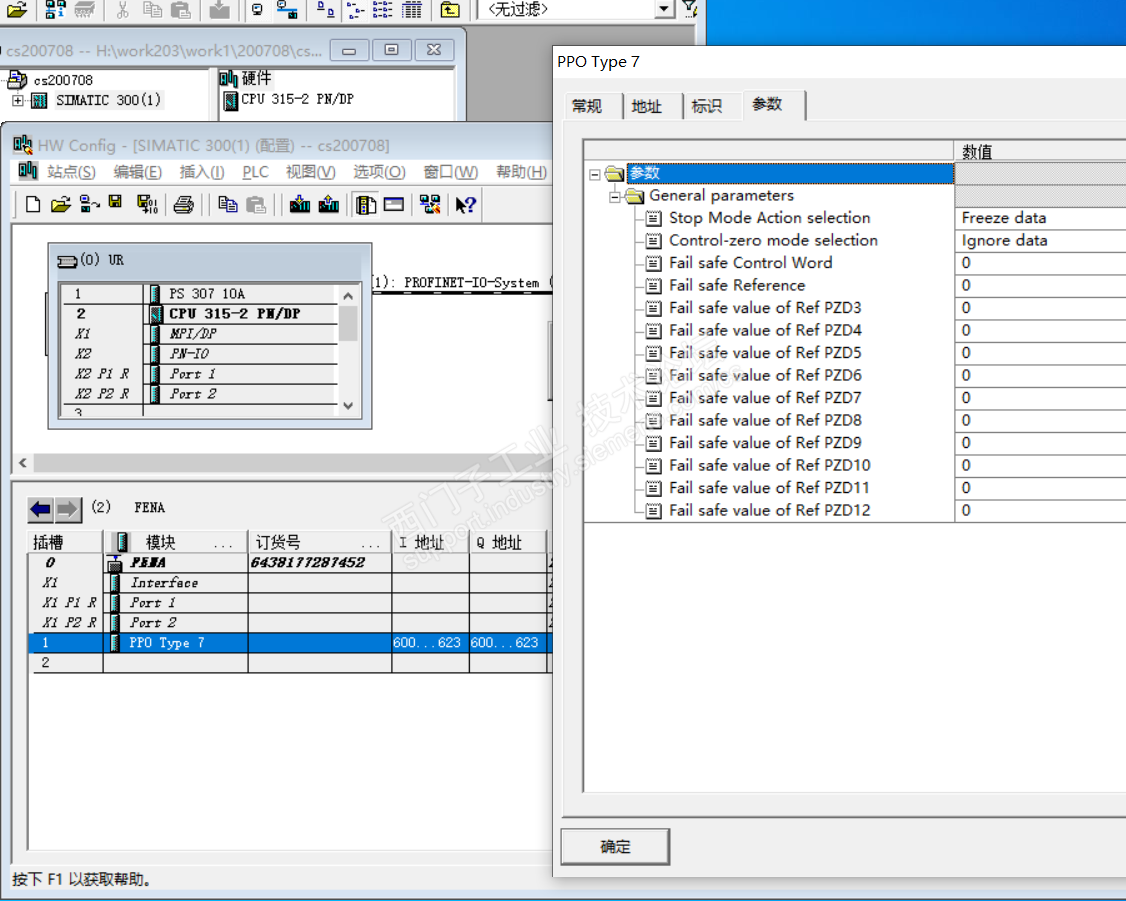Click the forward arrow in the FENA panel
Image resolution: width=1126 pixels, height=901 pixels.
(x=67, y=510)
